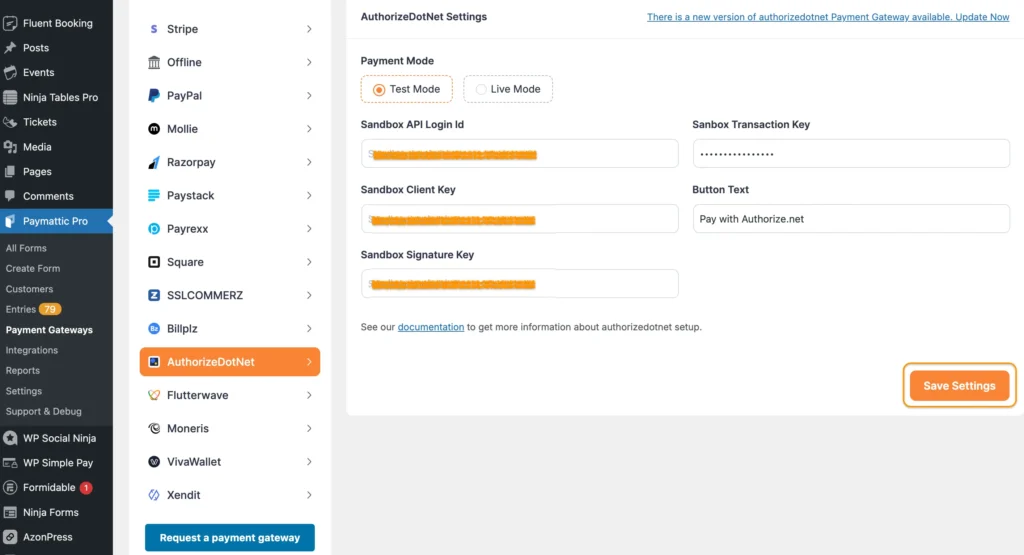
Task: Open Create Form submenu item
Action: (33, 268)
